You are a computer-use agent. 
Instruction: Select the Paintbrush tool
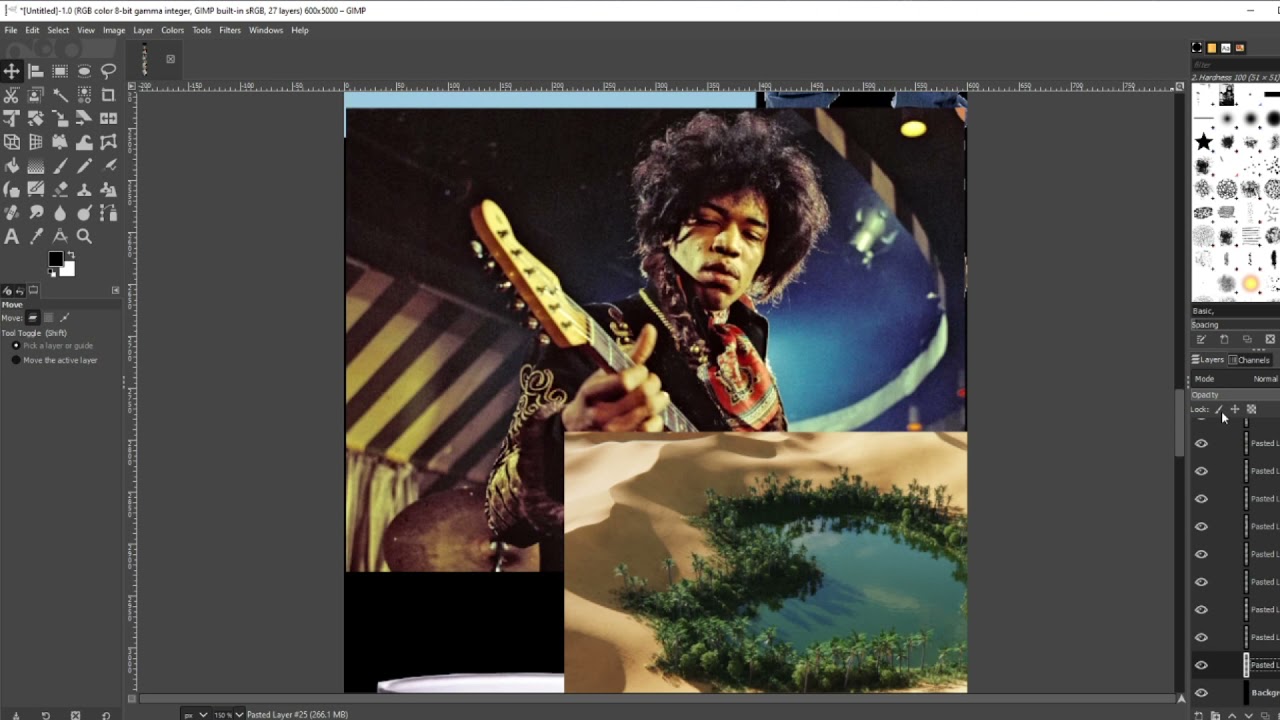click(x=60, y=166)
